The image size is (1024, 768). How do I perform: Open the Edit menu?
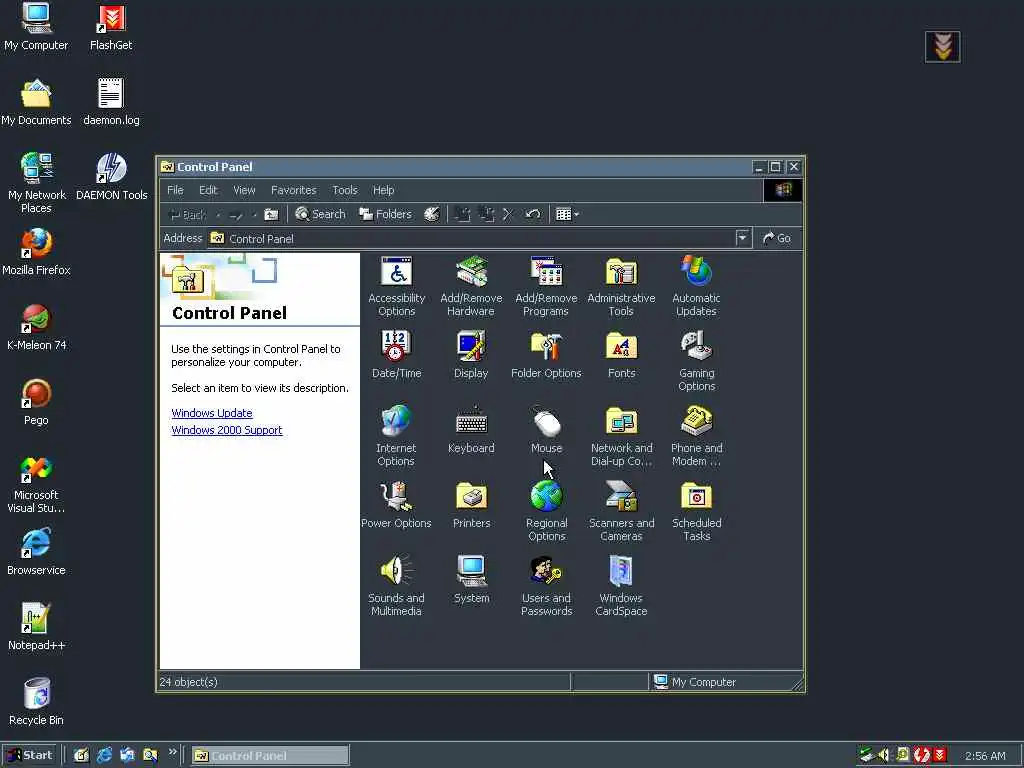pyautogui.click(x=208, y=190)
